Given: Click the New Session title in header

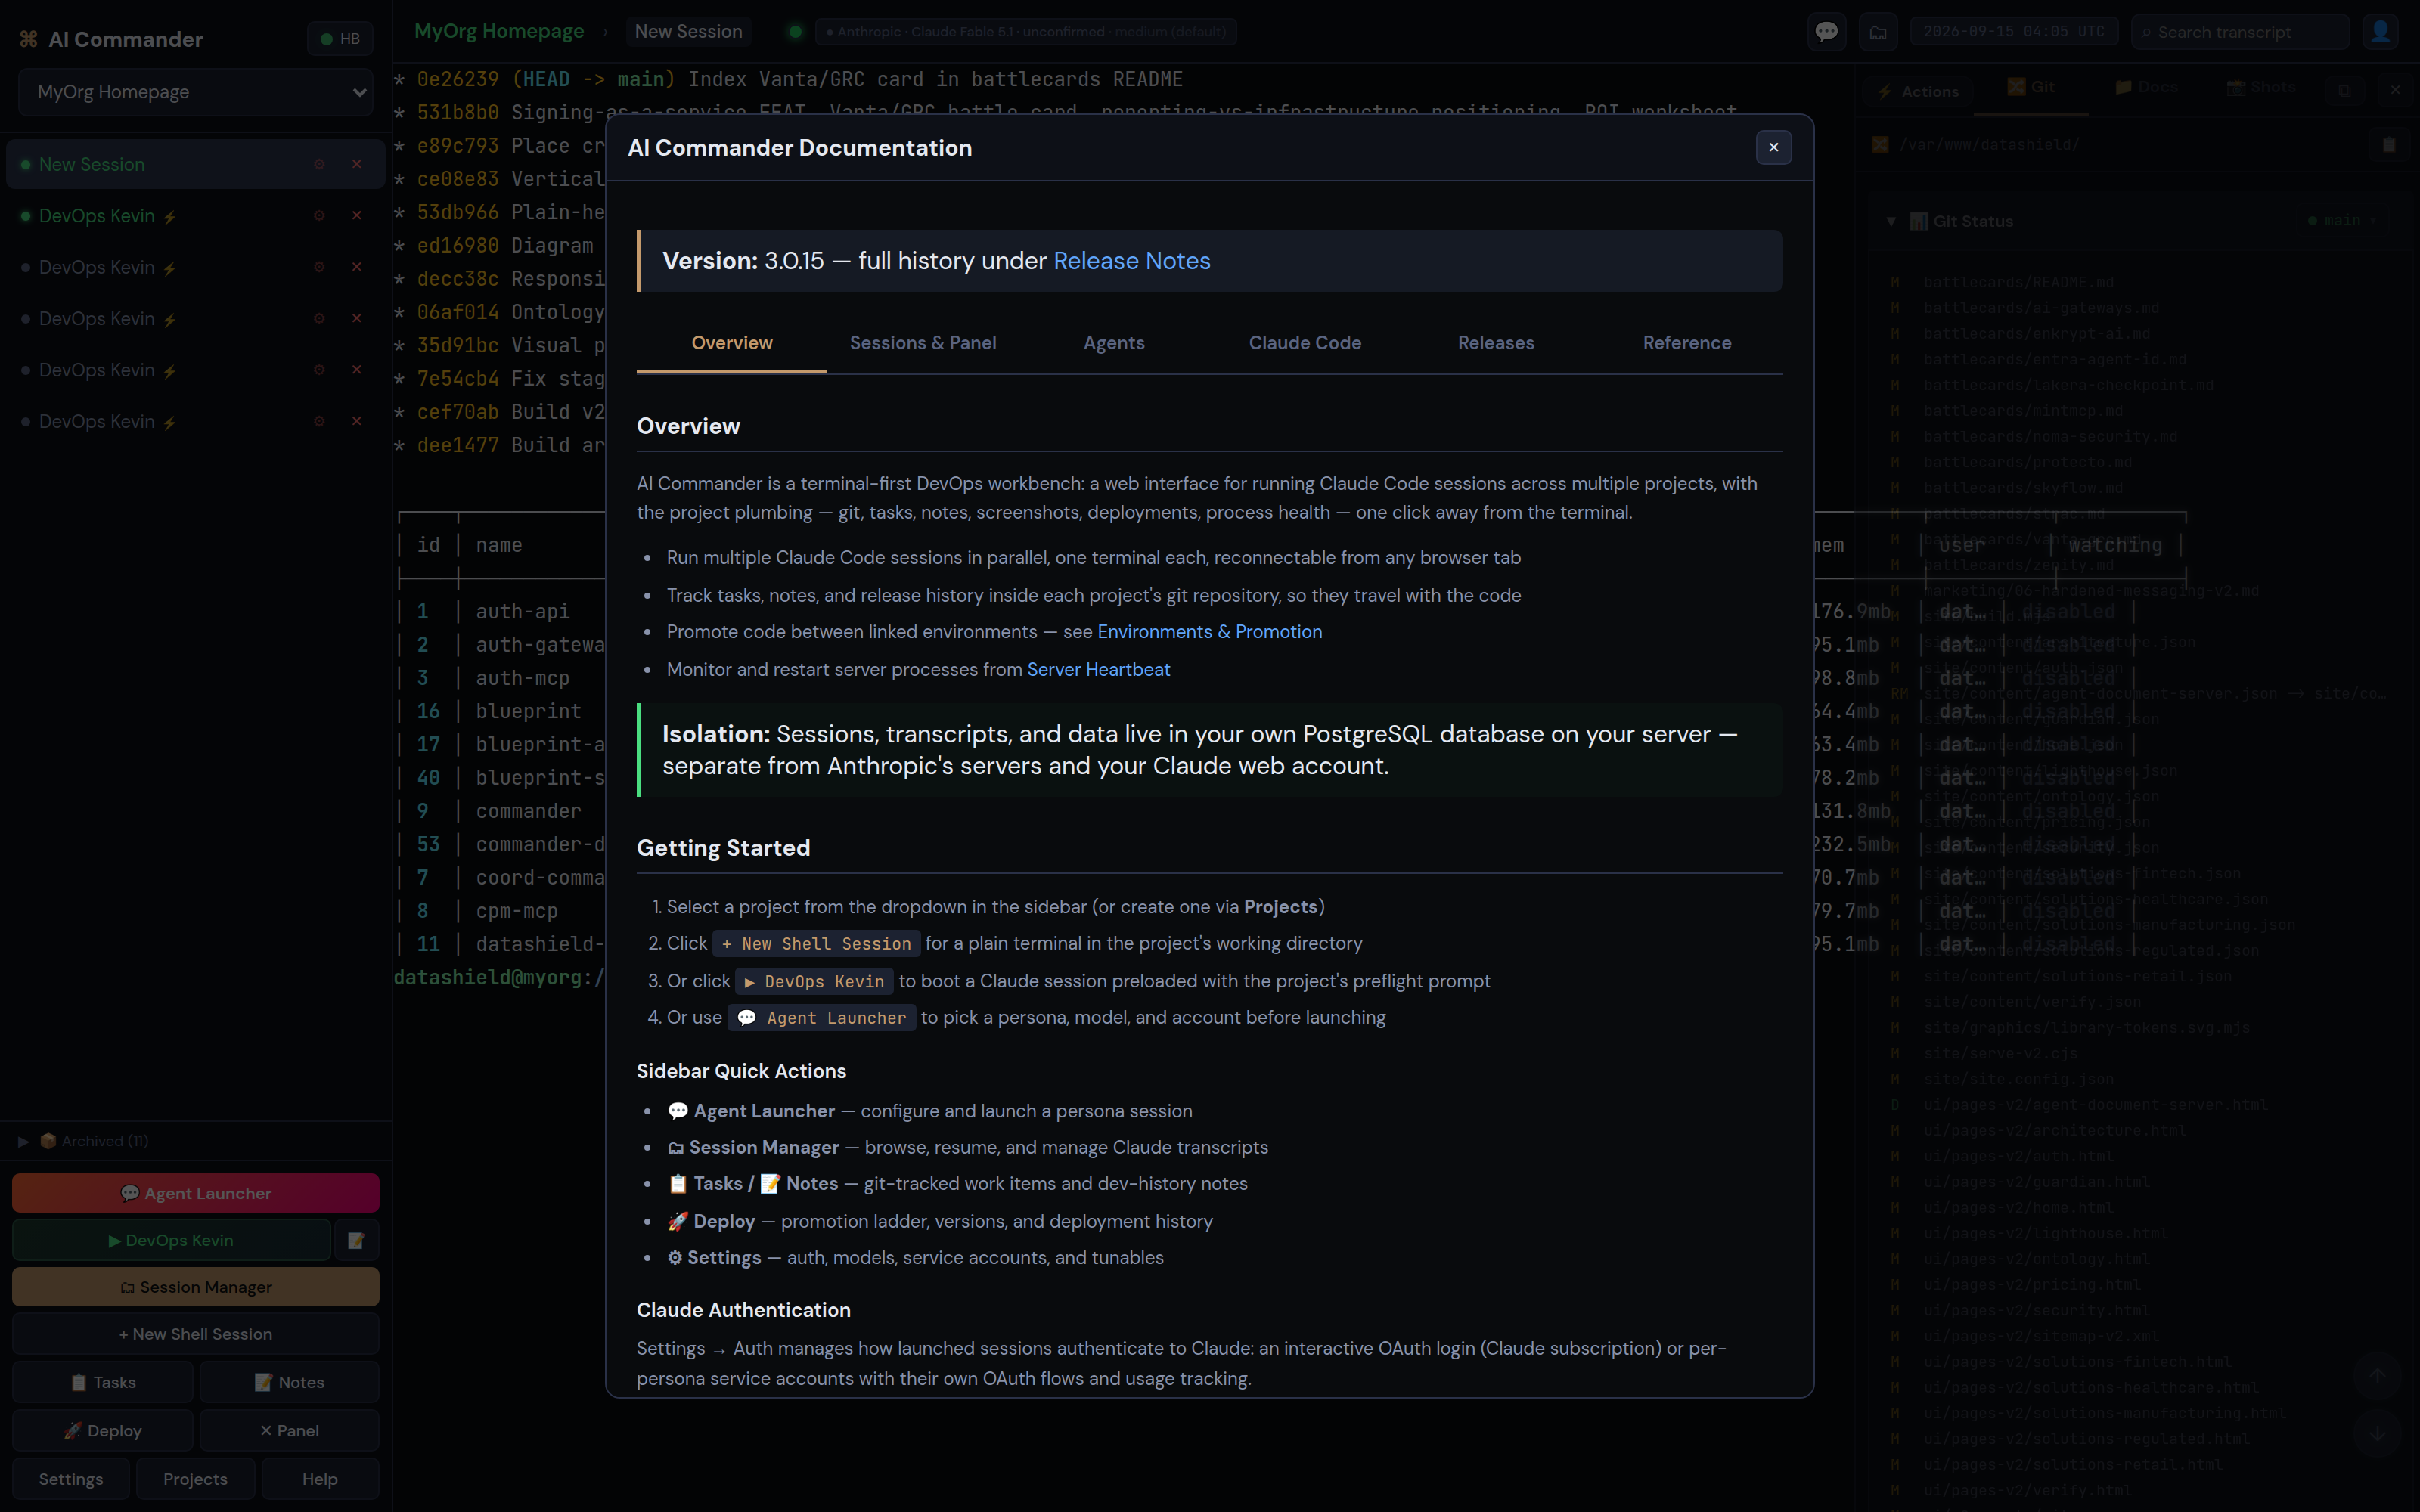Looking at the screenshot, I should click(688, 31).
